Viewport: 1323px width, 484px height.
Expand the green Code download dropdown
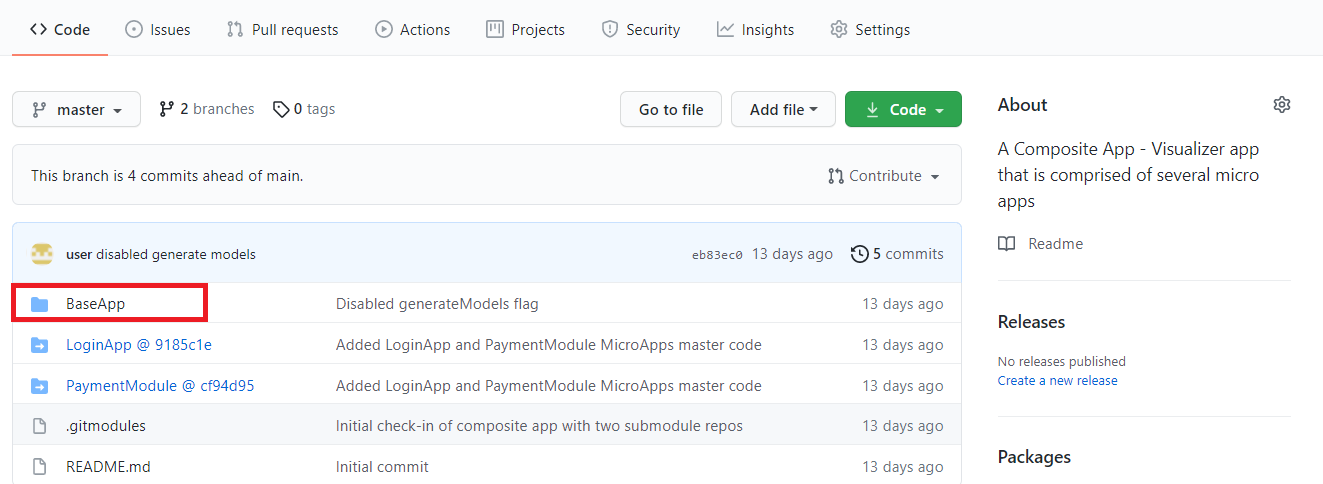pos(903,110)
